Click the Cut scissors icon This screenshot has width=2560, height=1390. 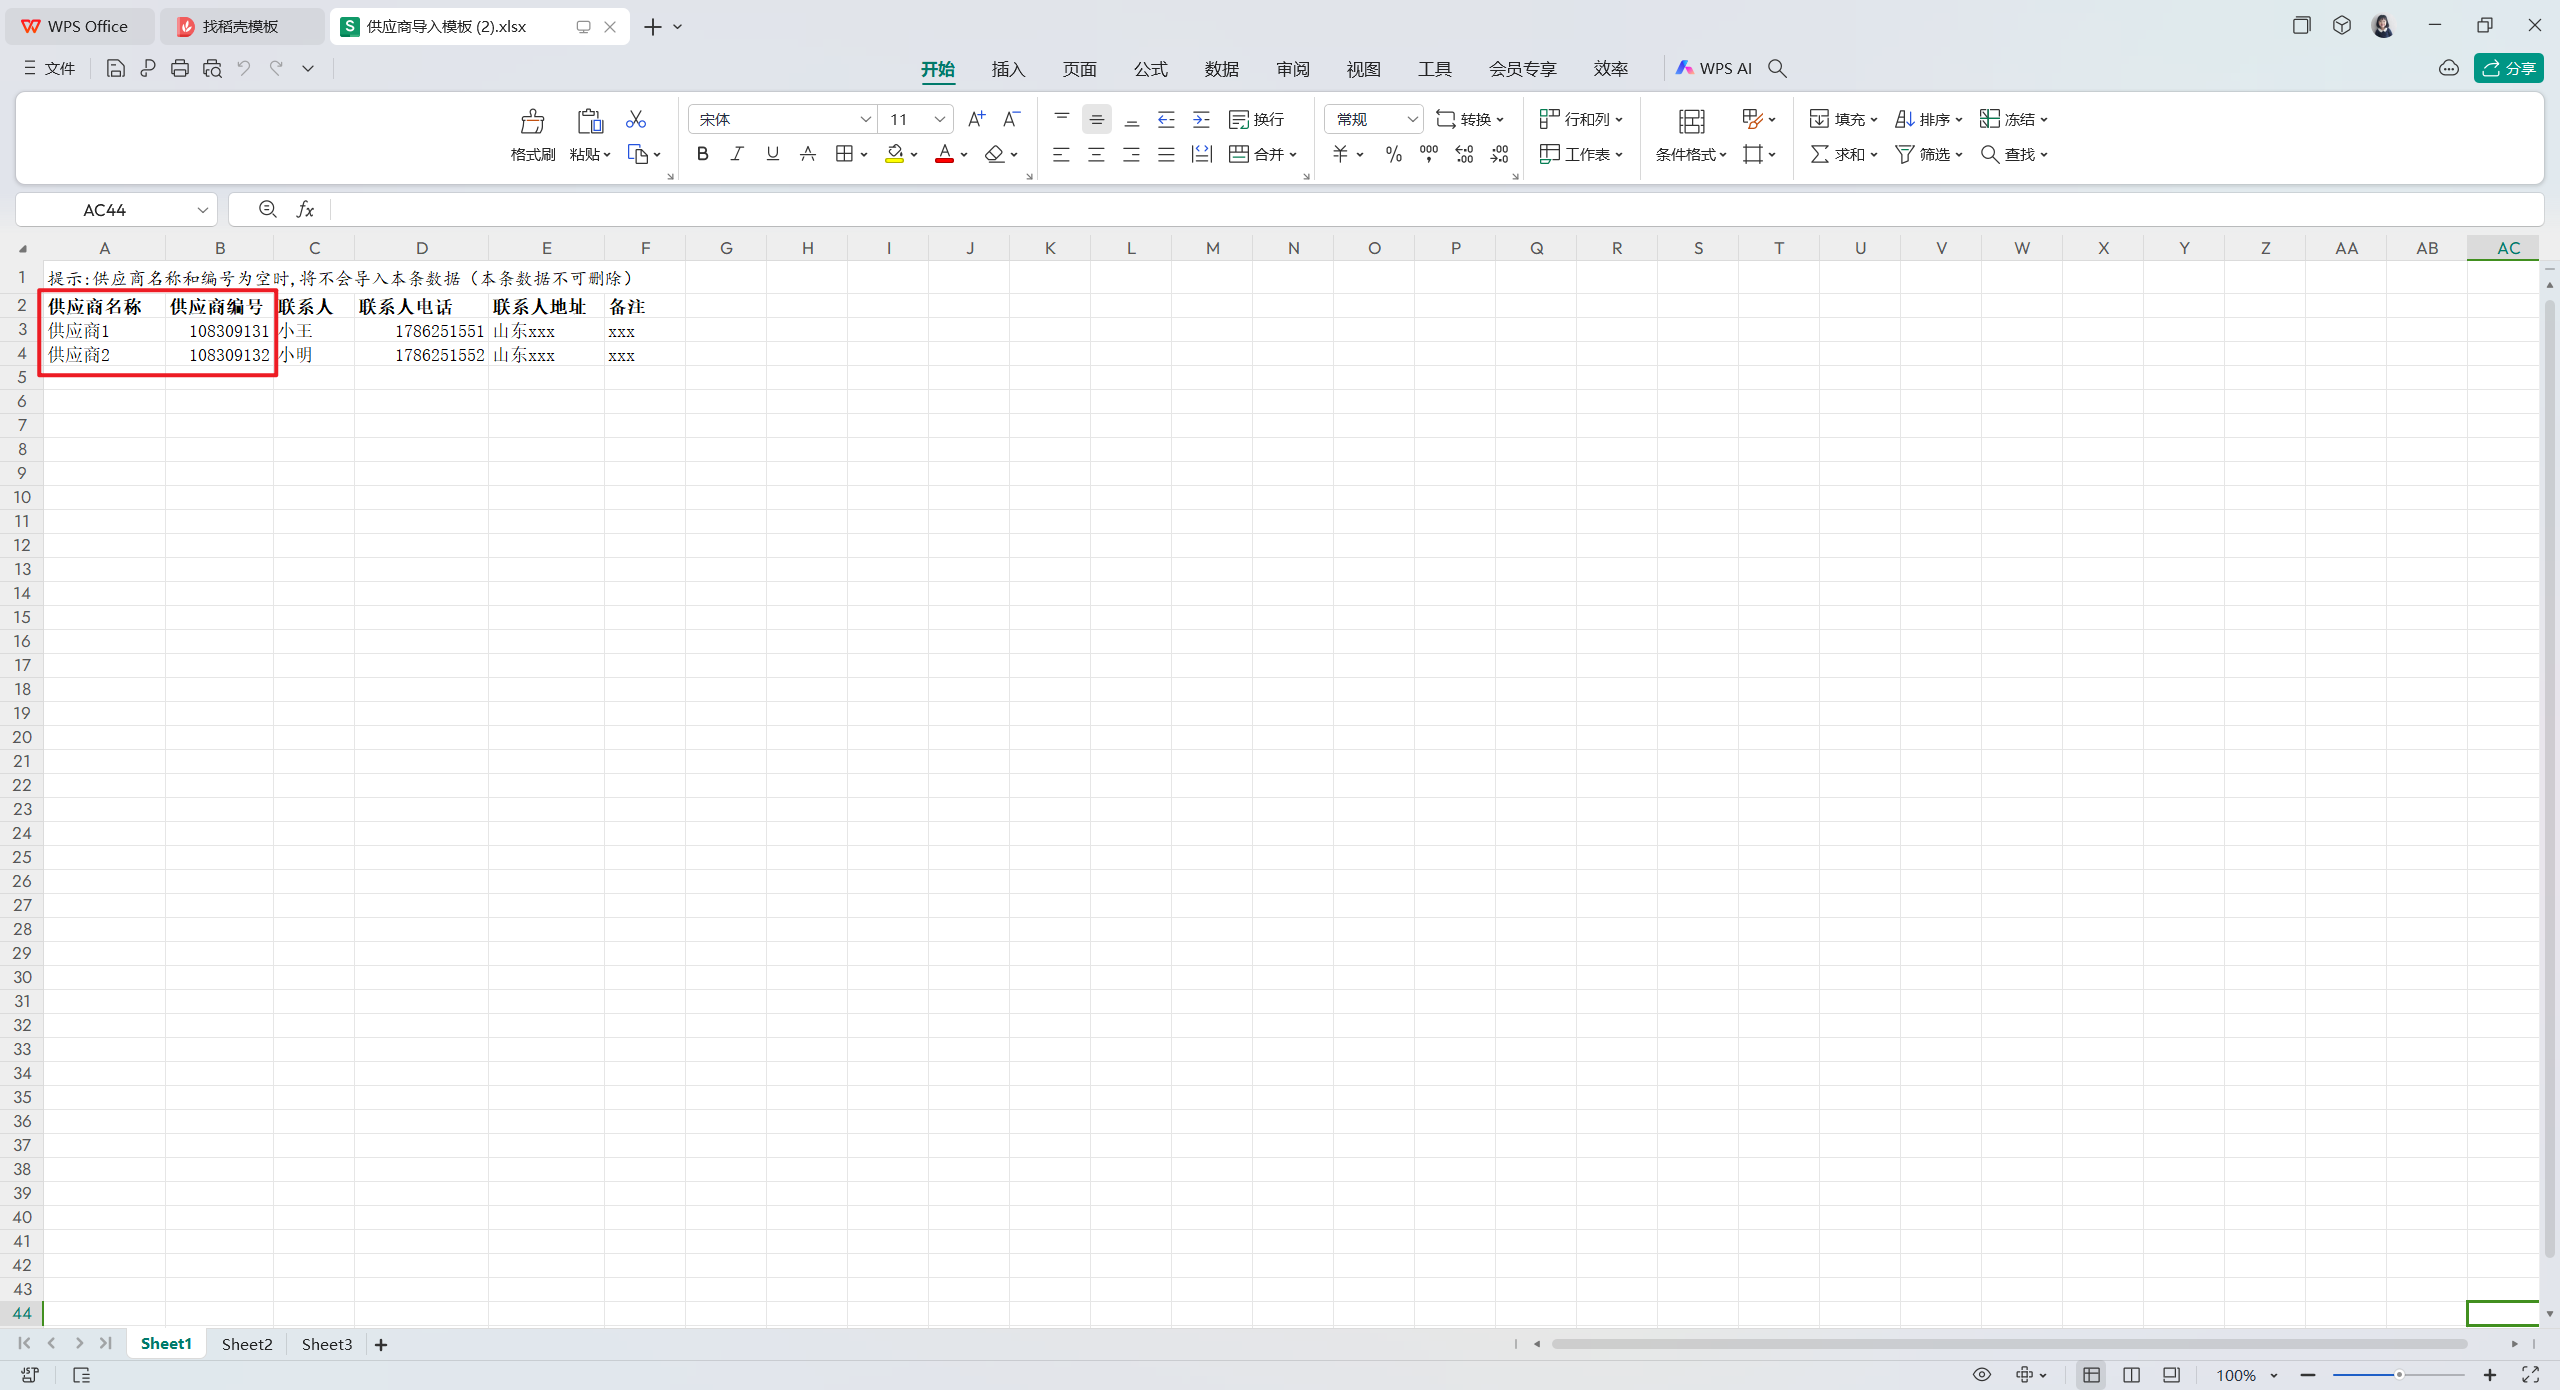(x=636, y=119)
